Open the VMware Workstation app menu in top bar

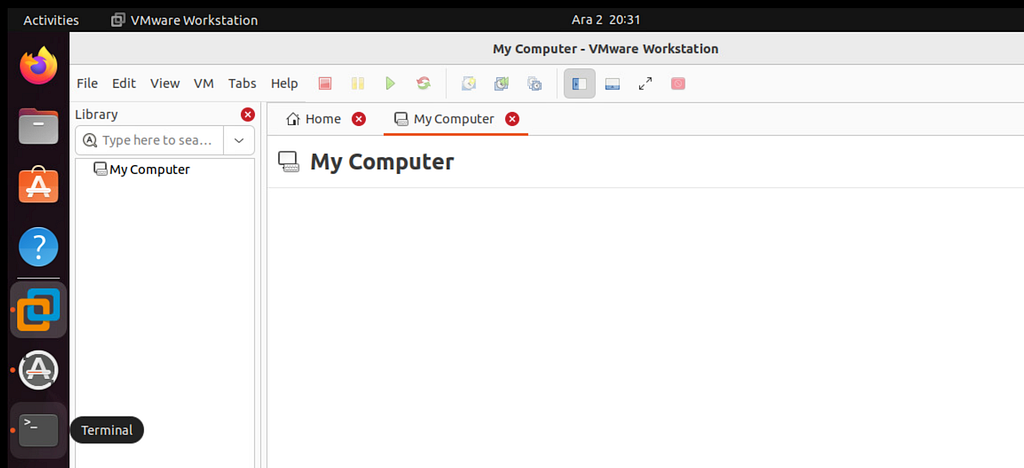pyautogui.click(x=185, y=20)
